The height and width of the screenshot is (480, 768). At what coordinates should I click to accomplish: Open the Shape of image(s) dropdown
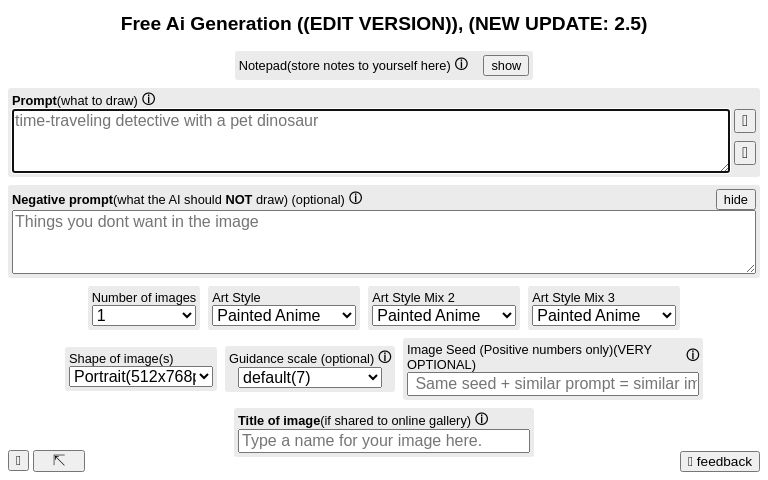pyautogui.click(x=141, y=376)
